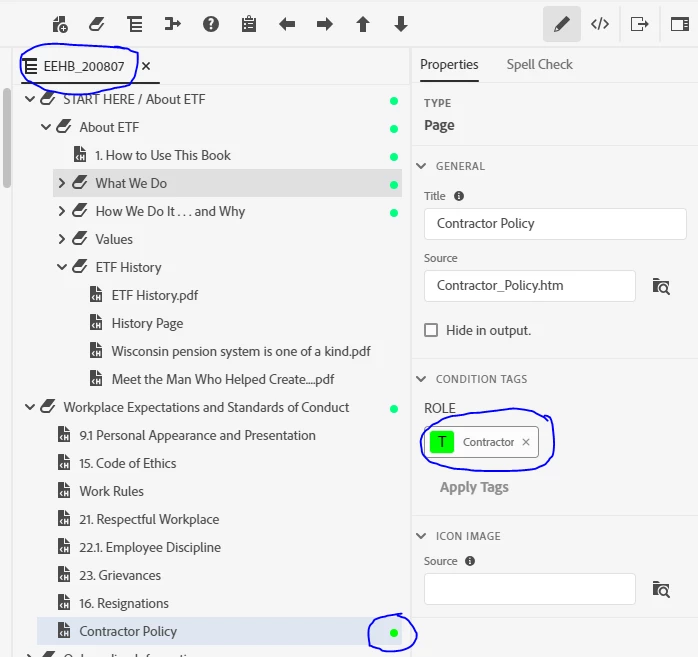The height and width of the screenshot is (657, 698).
Task: Switch to author view pencil icon
Action: [x=562, y=24]
